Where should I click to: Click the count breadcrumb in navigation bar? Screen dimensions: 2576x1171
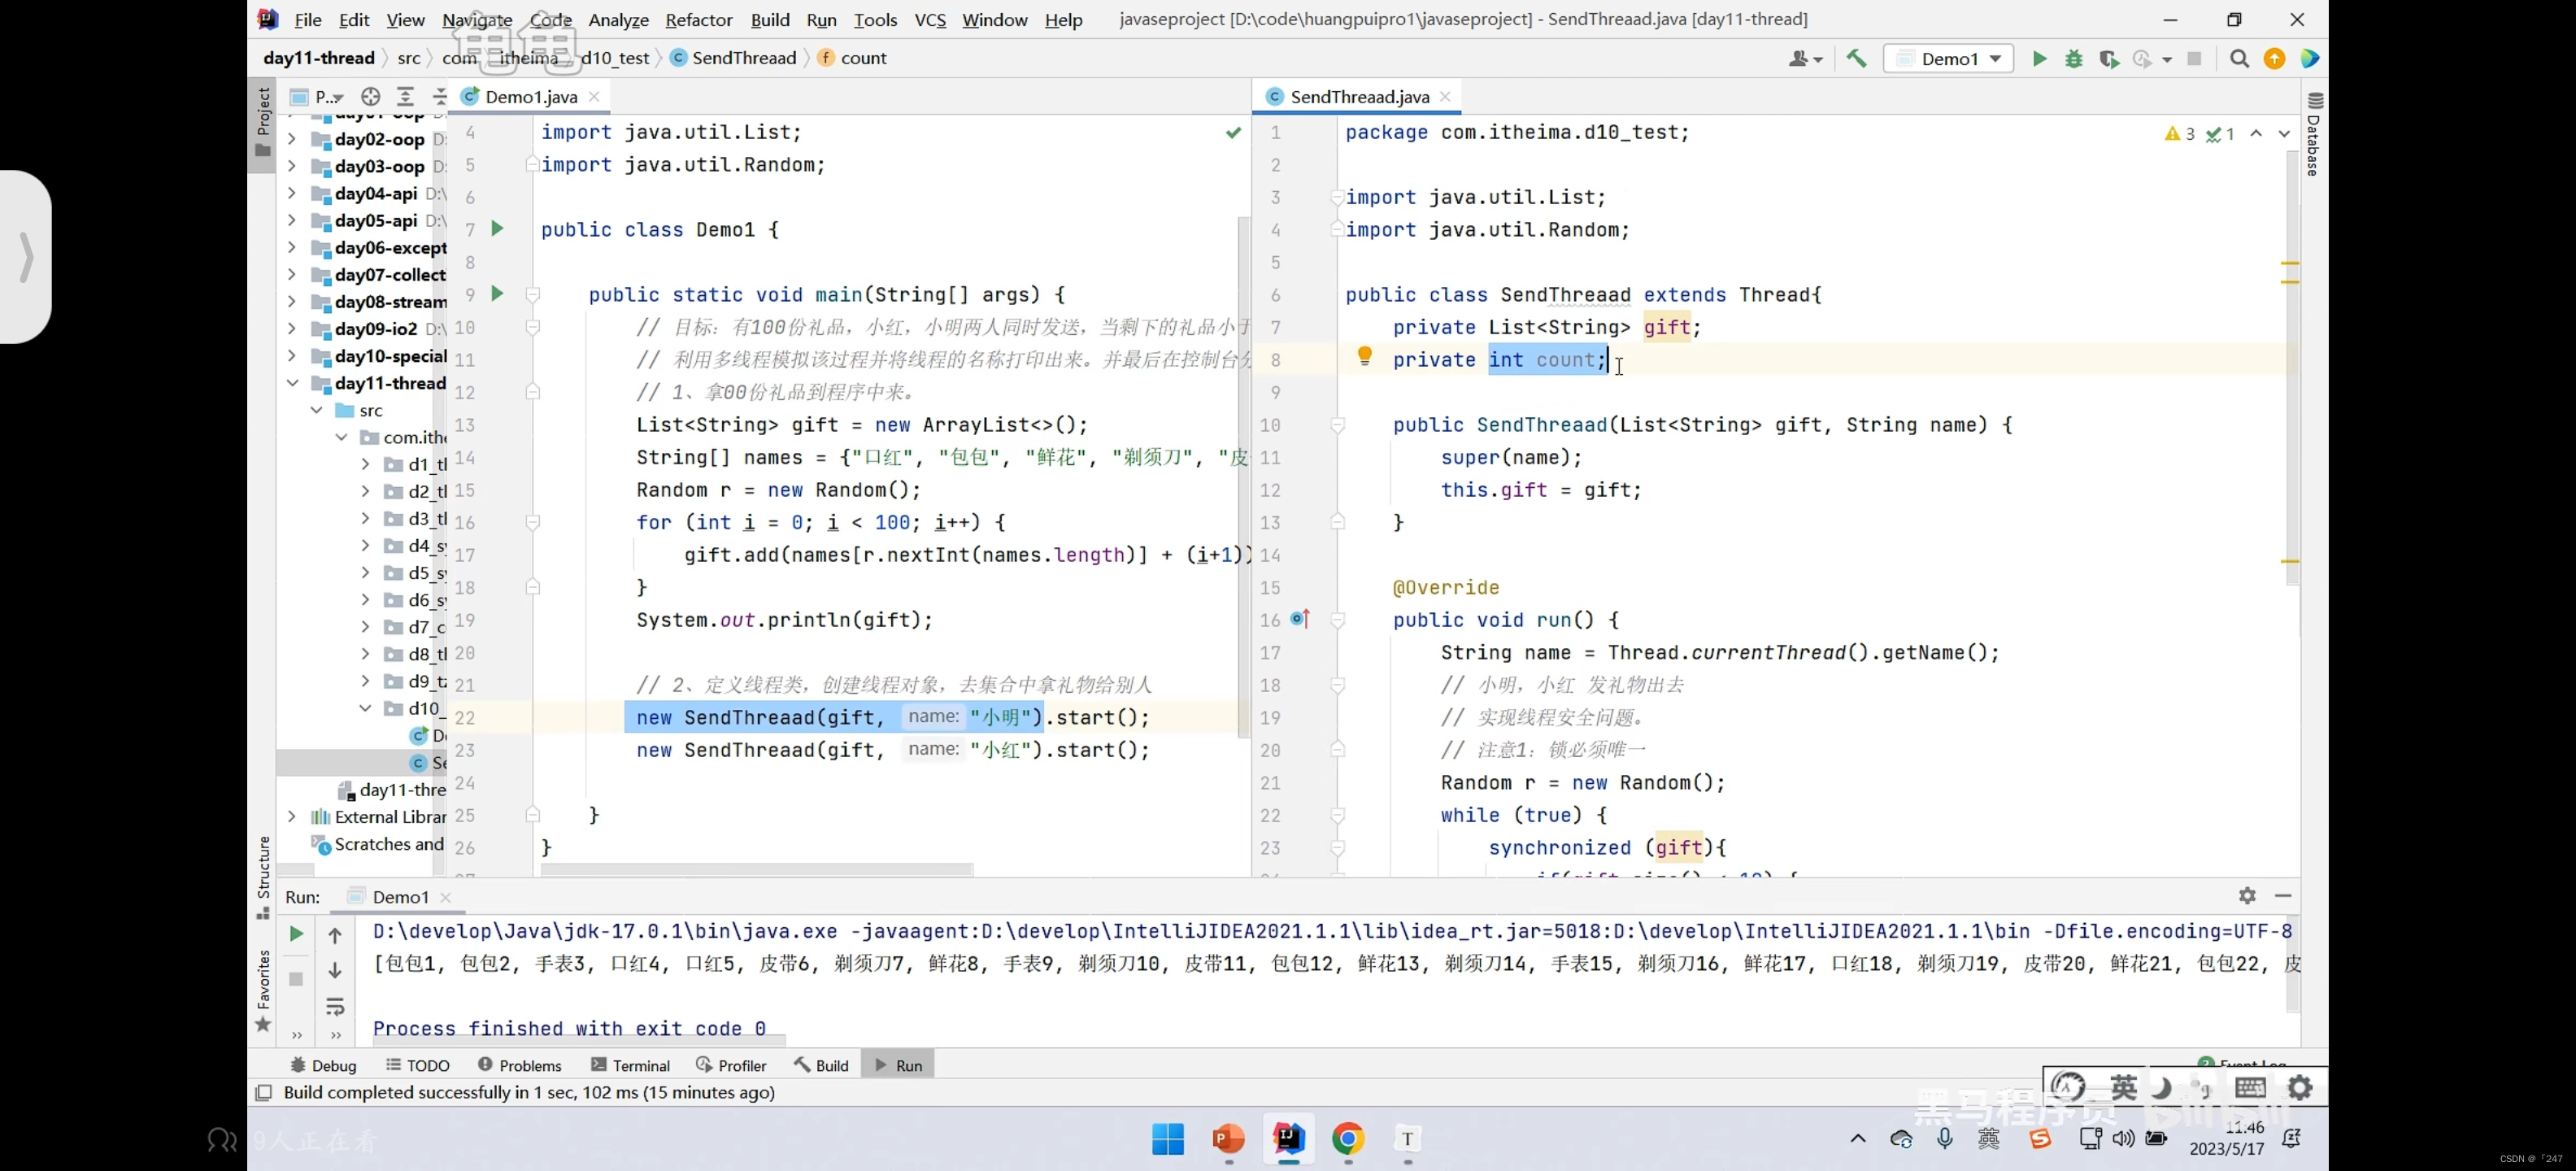864,56
